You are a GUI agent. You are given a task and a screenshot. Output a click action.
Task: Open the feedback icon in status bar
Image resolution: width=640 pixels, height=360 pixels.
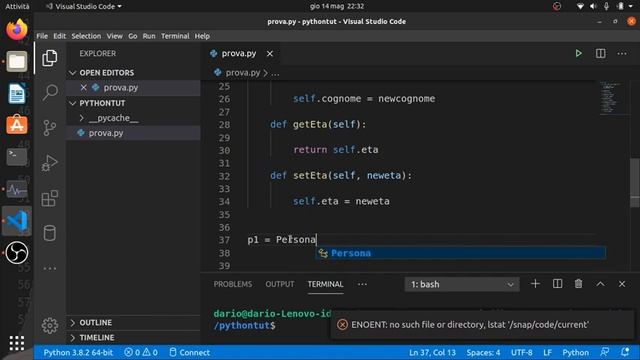(604, 352)
